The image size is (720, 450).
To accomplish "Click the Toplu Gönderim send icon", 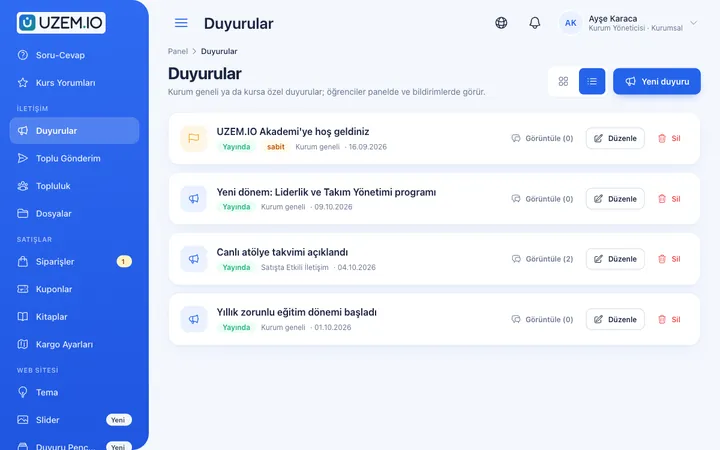I will tap(22, 158).
